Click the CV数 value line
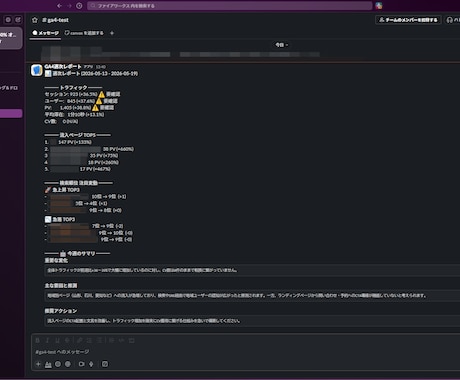This screenshot has width=460, height=380. (61, 122)
